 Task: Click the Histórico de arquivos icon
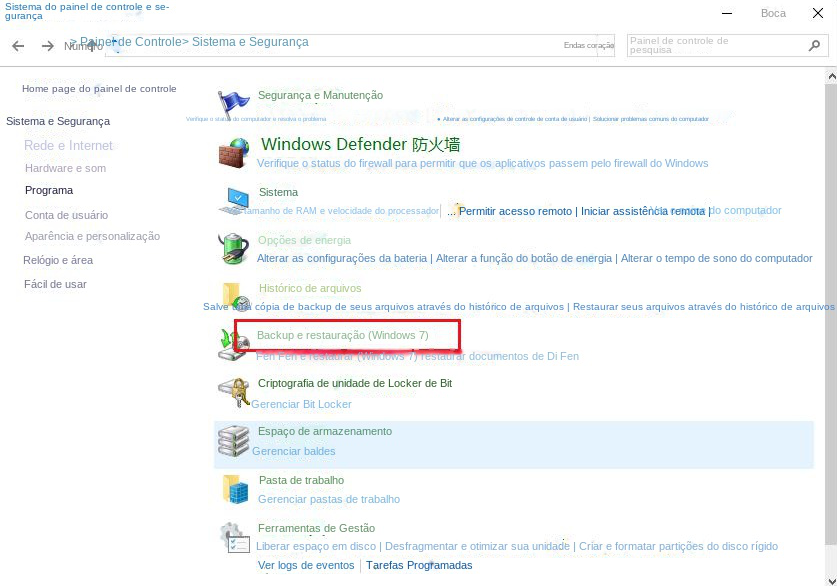(x=234, y=295)
